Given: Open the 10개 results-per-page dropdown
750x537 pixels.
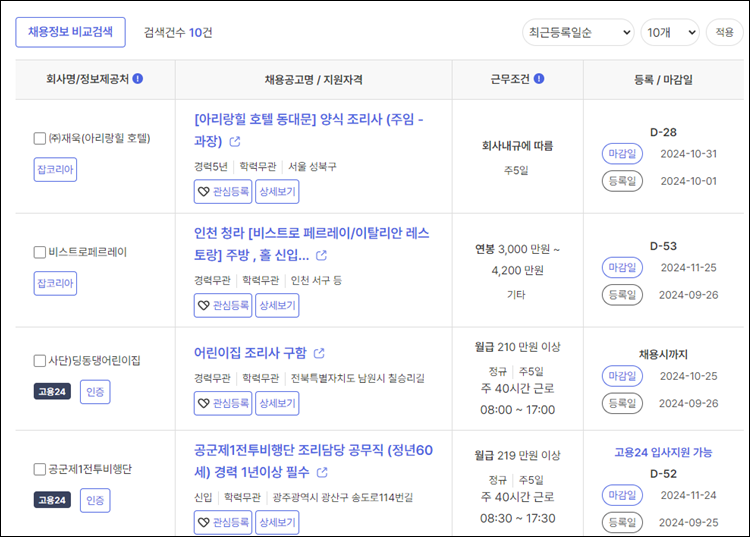Looking at the screenshot, I should point(670,33).
